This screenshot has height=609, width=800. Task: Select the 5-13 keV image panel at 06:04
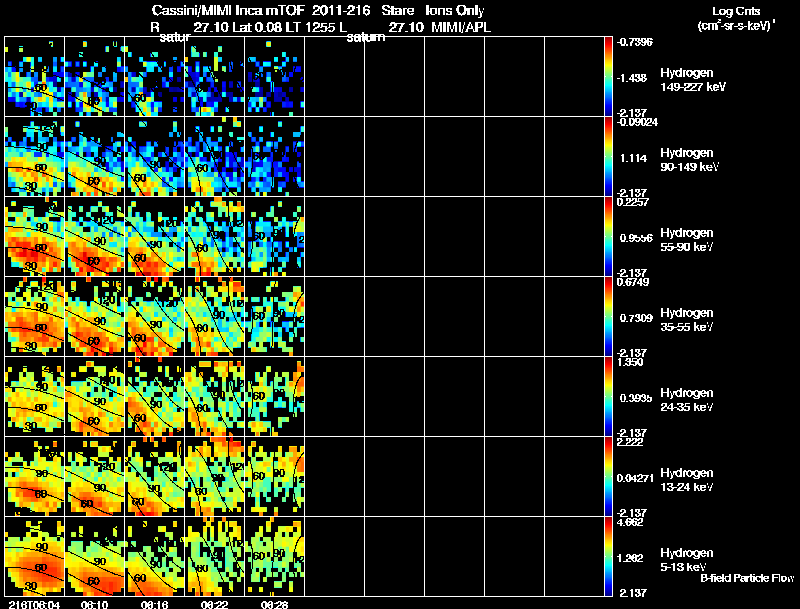[x=35, y=556]
